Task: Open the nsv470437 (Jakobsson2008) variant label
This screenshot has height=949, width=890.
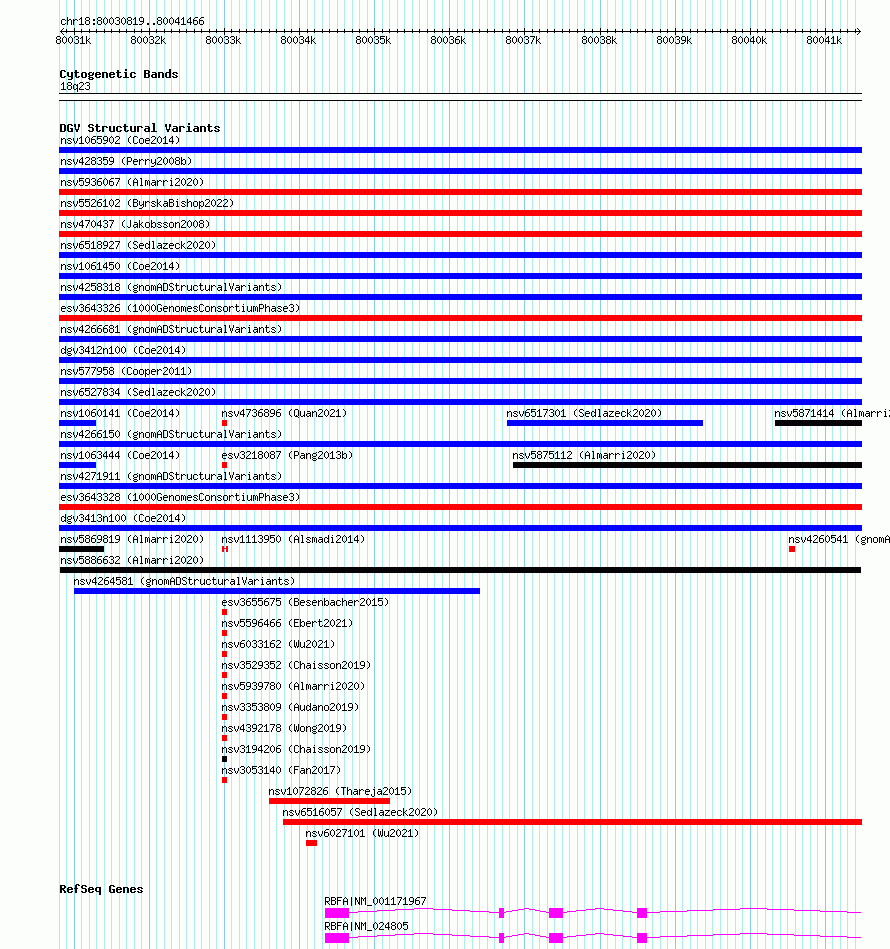Action: [135, 225]
